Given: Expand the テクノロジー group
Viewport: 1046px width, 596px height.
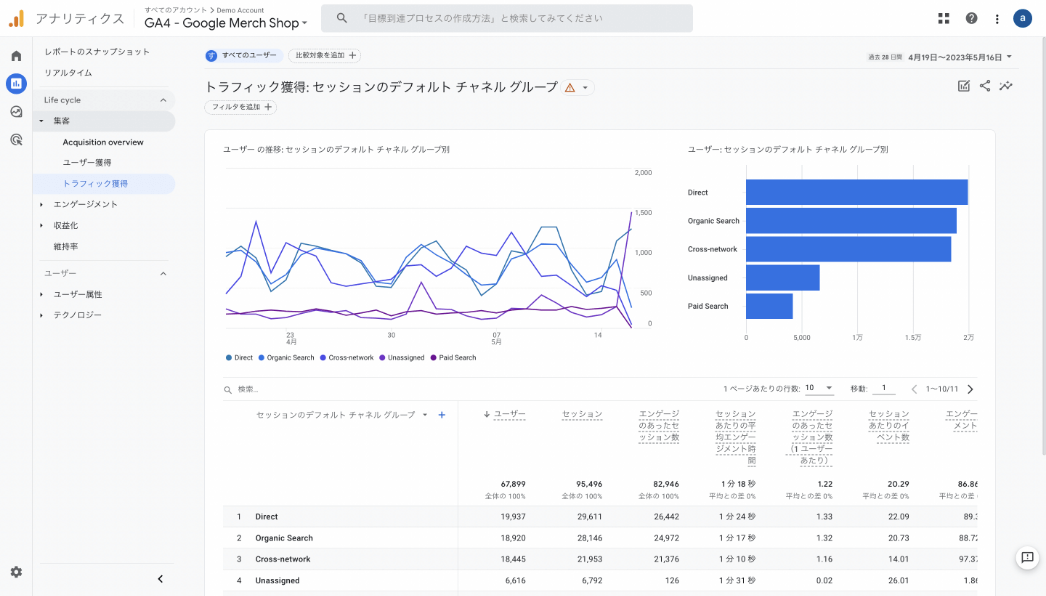Looking at the screenshot, I should tap(41, 315).
